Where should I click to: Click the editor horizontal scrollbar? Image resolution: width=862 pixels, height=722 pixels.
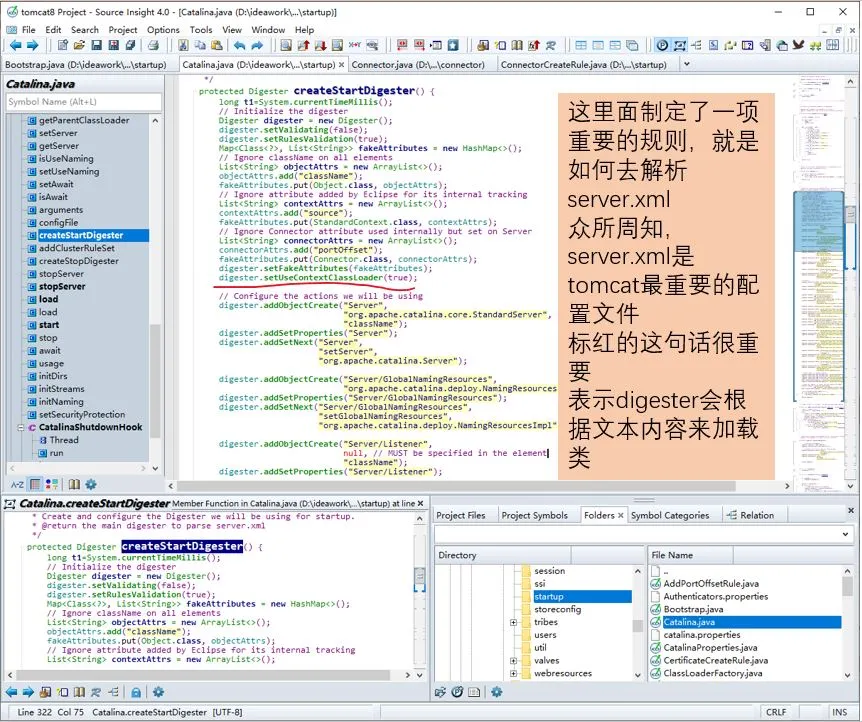pyautogui.click(x=456, y=486)
